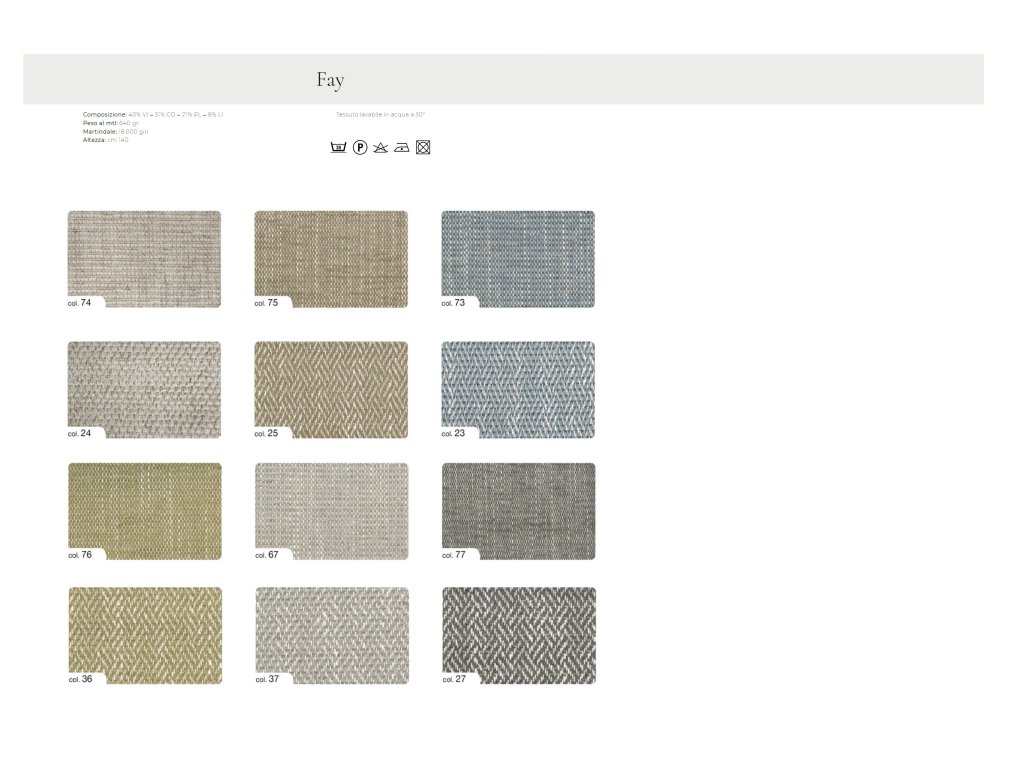Click the Fay collection title
Viewport: 1024px width, 768px height.
(x=330, y=80)
